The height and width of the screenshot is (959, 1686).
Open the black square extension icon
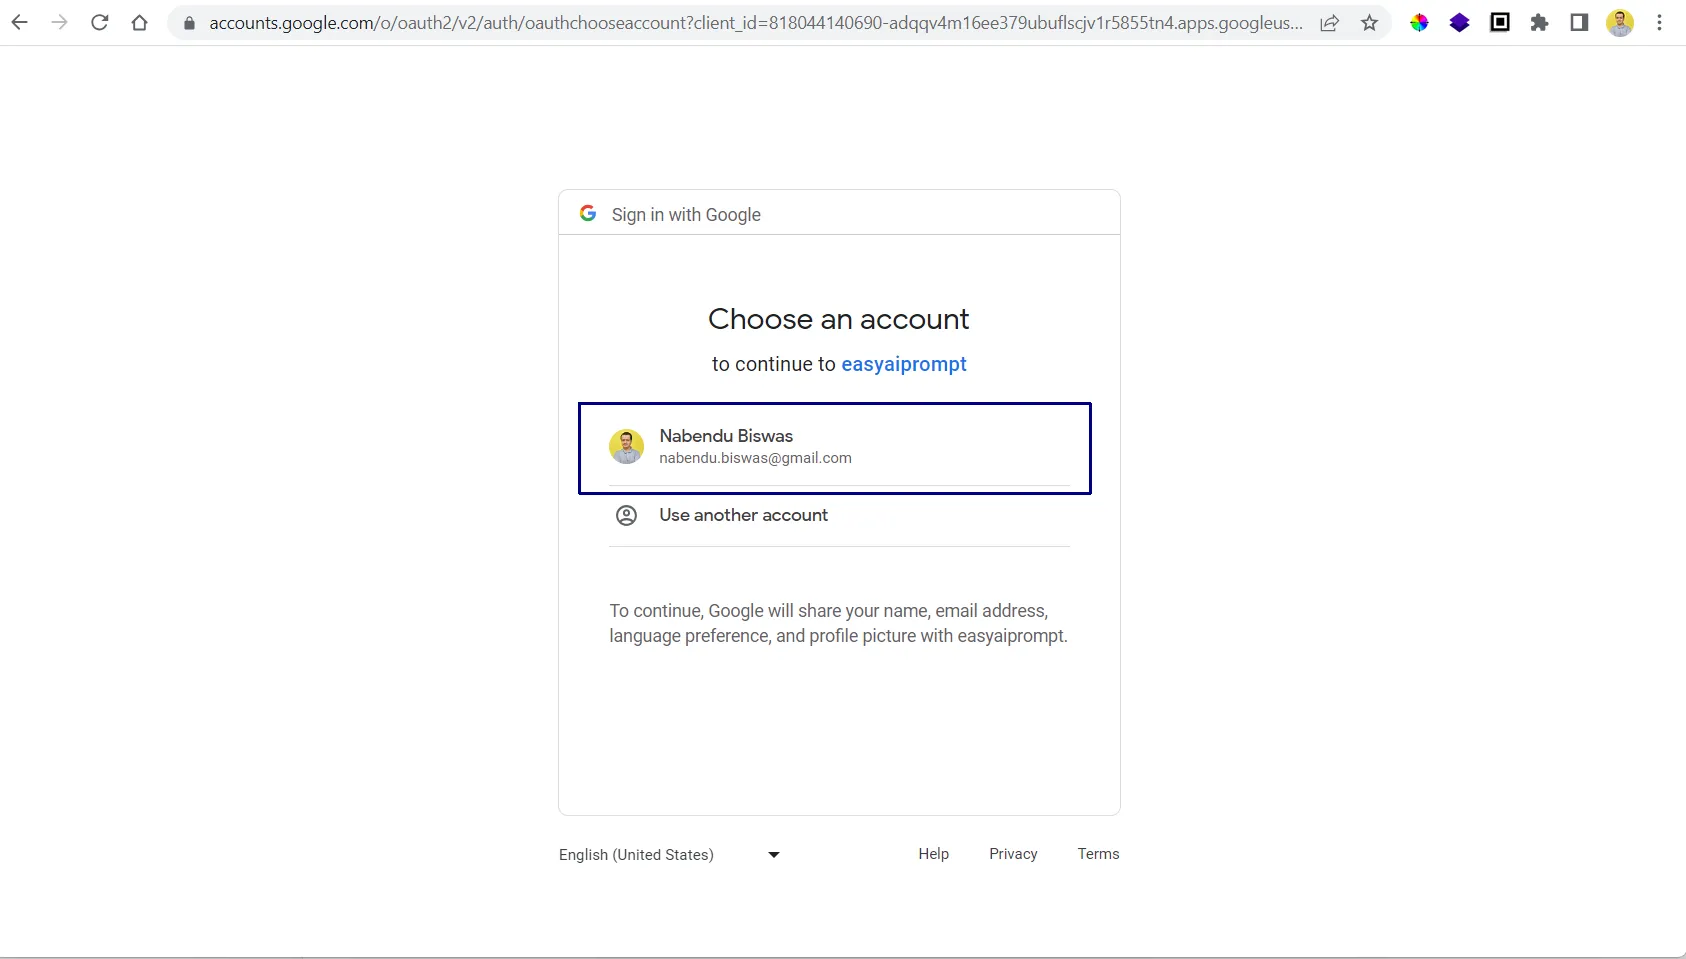point(1500,22)
